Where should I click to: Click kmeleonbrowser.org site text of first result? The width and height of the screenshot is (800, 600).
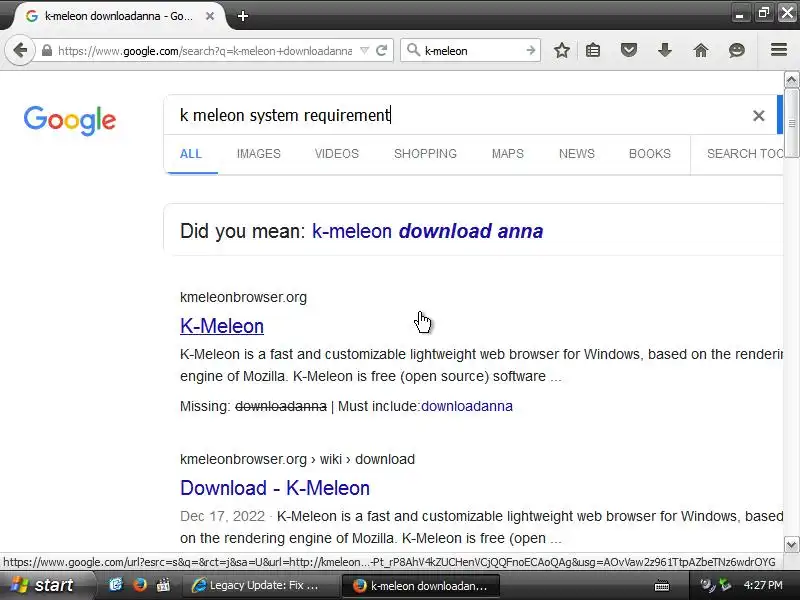coord(243,297)
